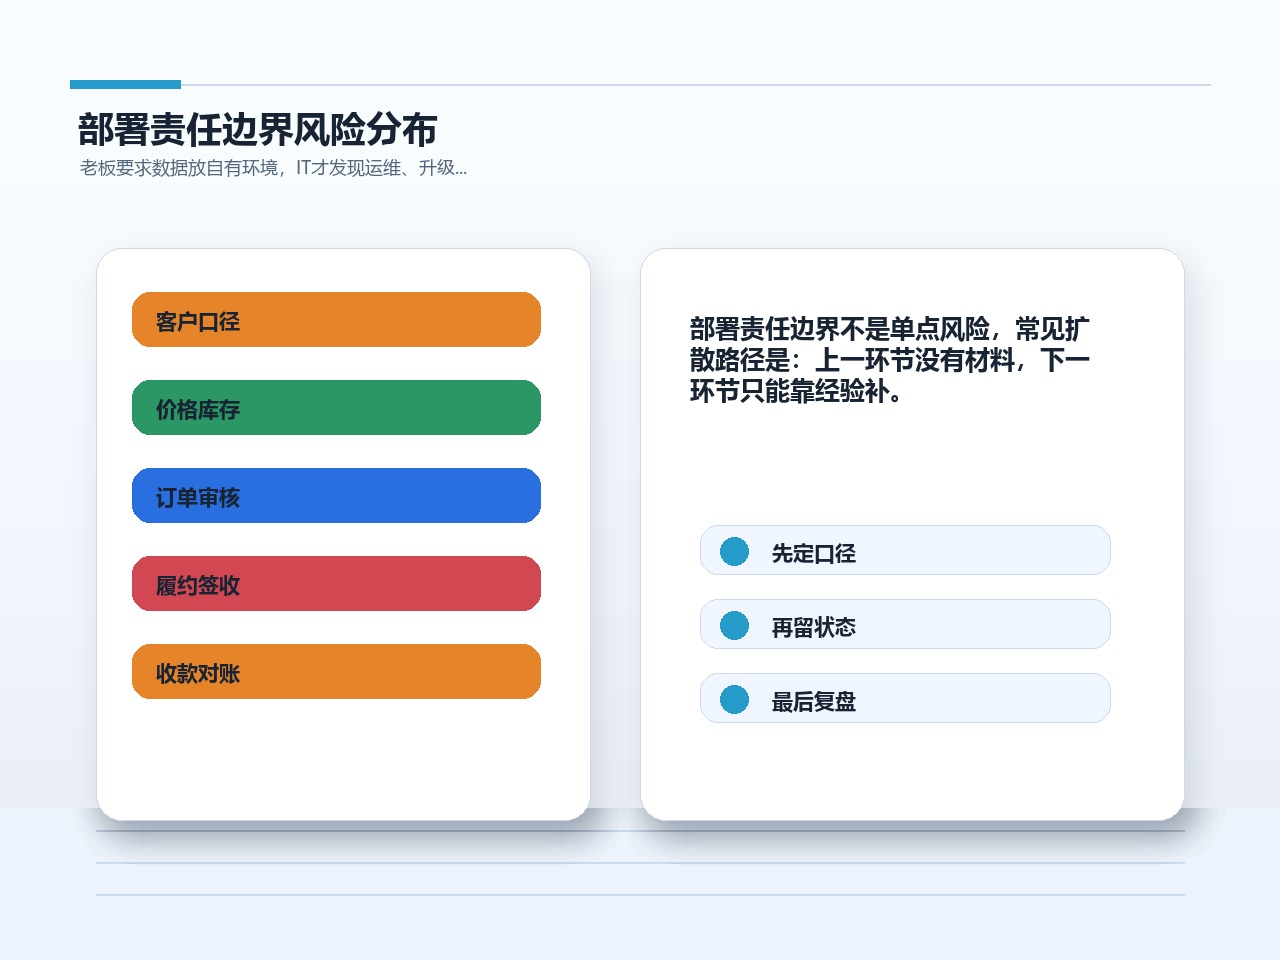Select the 再留状态 pill item
Image resolution: width=1280 pixels, height=960 pixels.
pos(905,624)
